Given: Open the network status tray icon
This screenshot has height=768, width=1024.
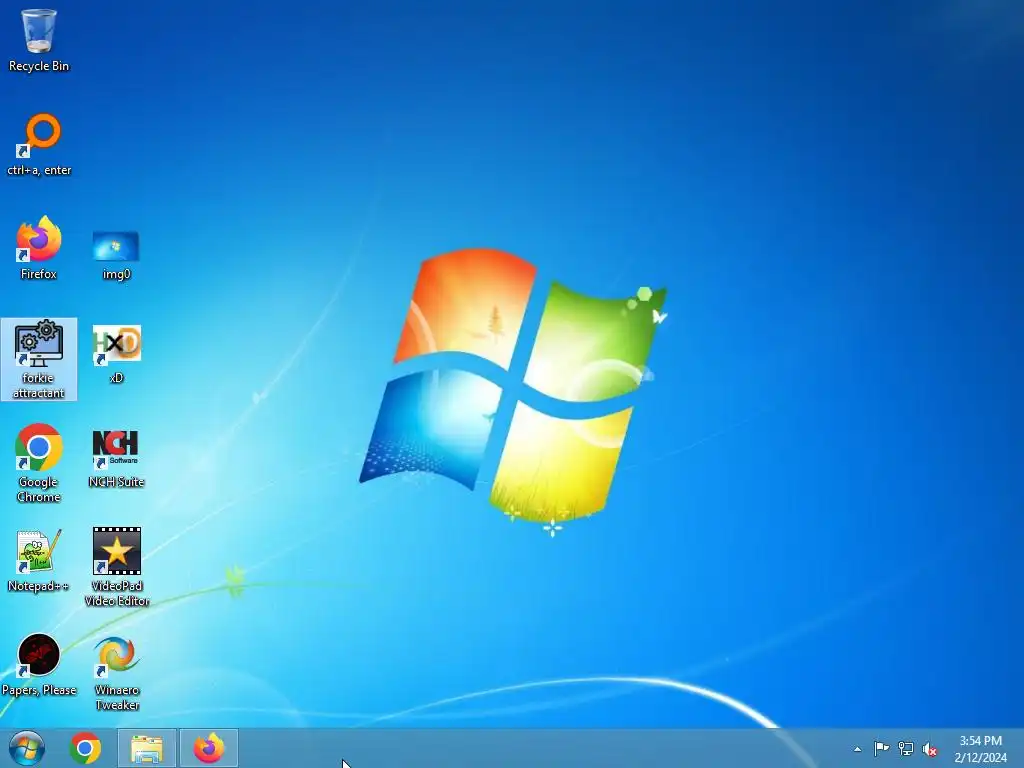Looking at the screenshot, I should [x=906, y=748].
